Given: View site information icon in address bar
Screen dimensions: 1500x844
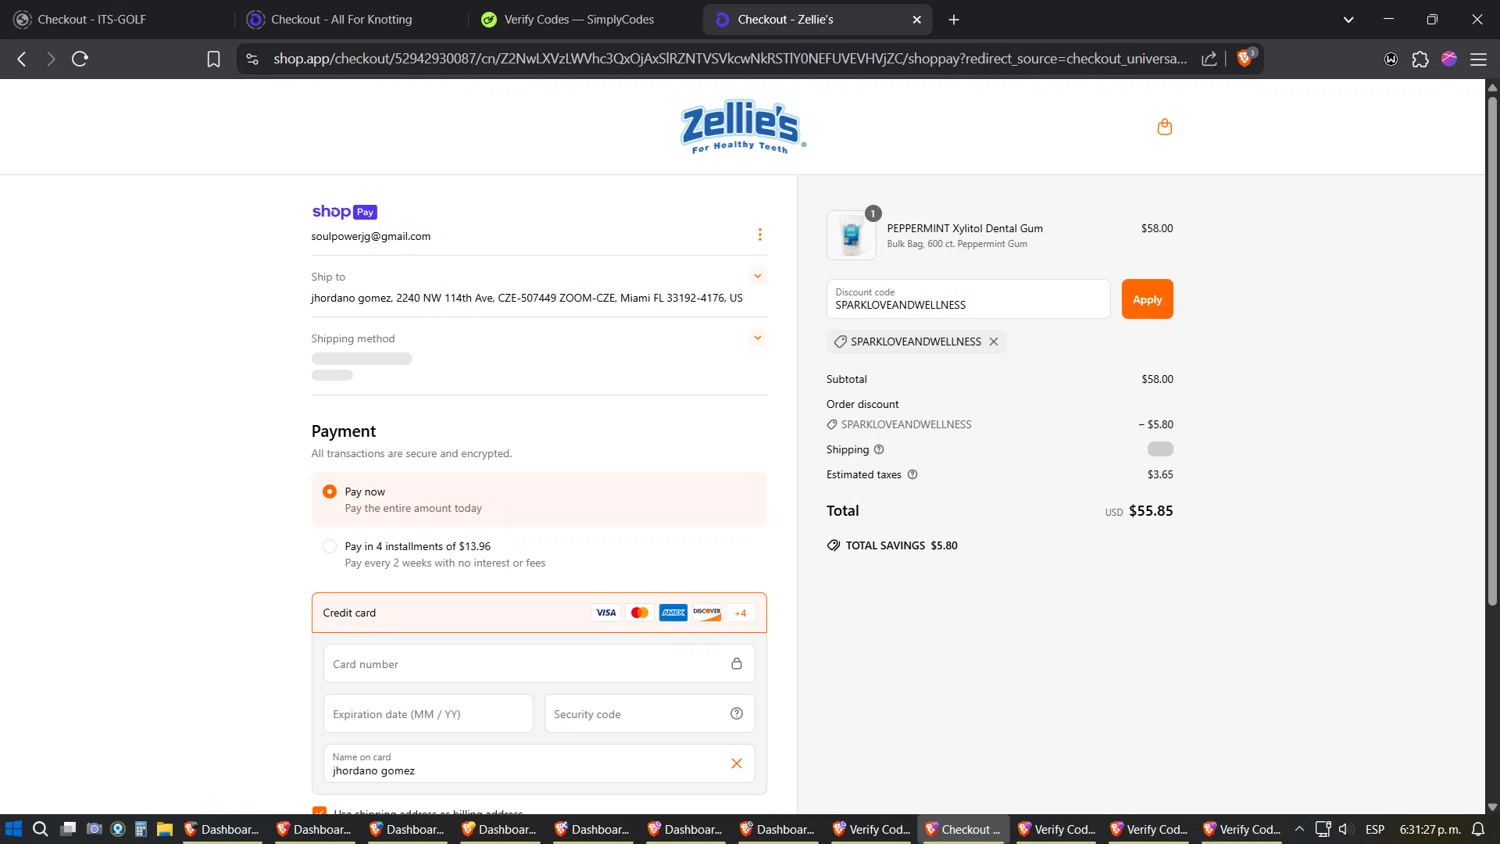Looking at the screenshot, I should pos(252,59).
